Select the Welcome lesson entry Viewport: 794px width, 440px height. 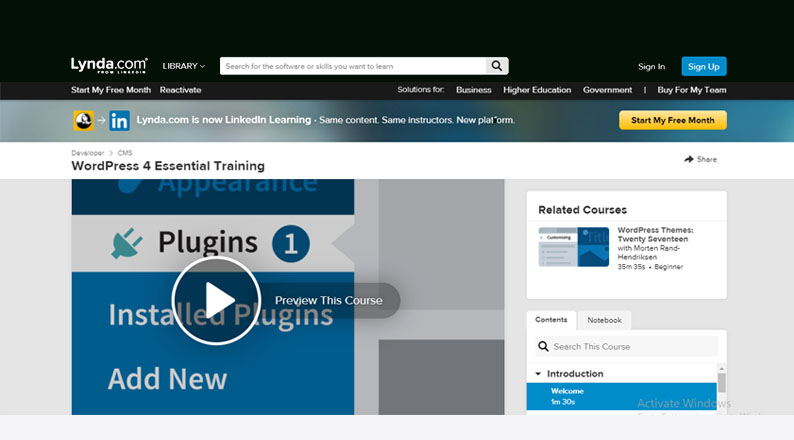[x=621, y=396]
